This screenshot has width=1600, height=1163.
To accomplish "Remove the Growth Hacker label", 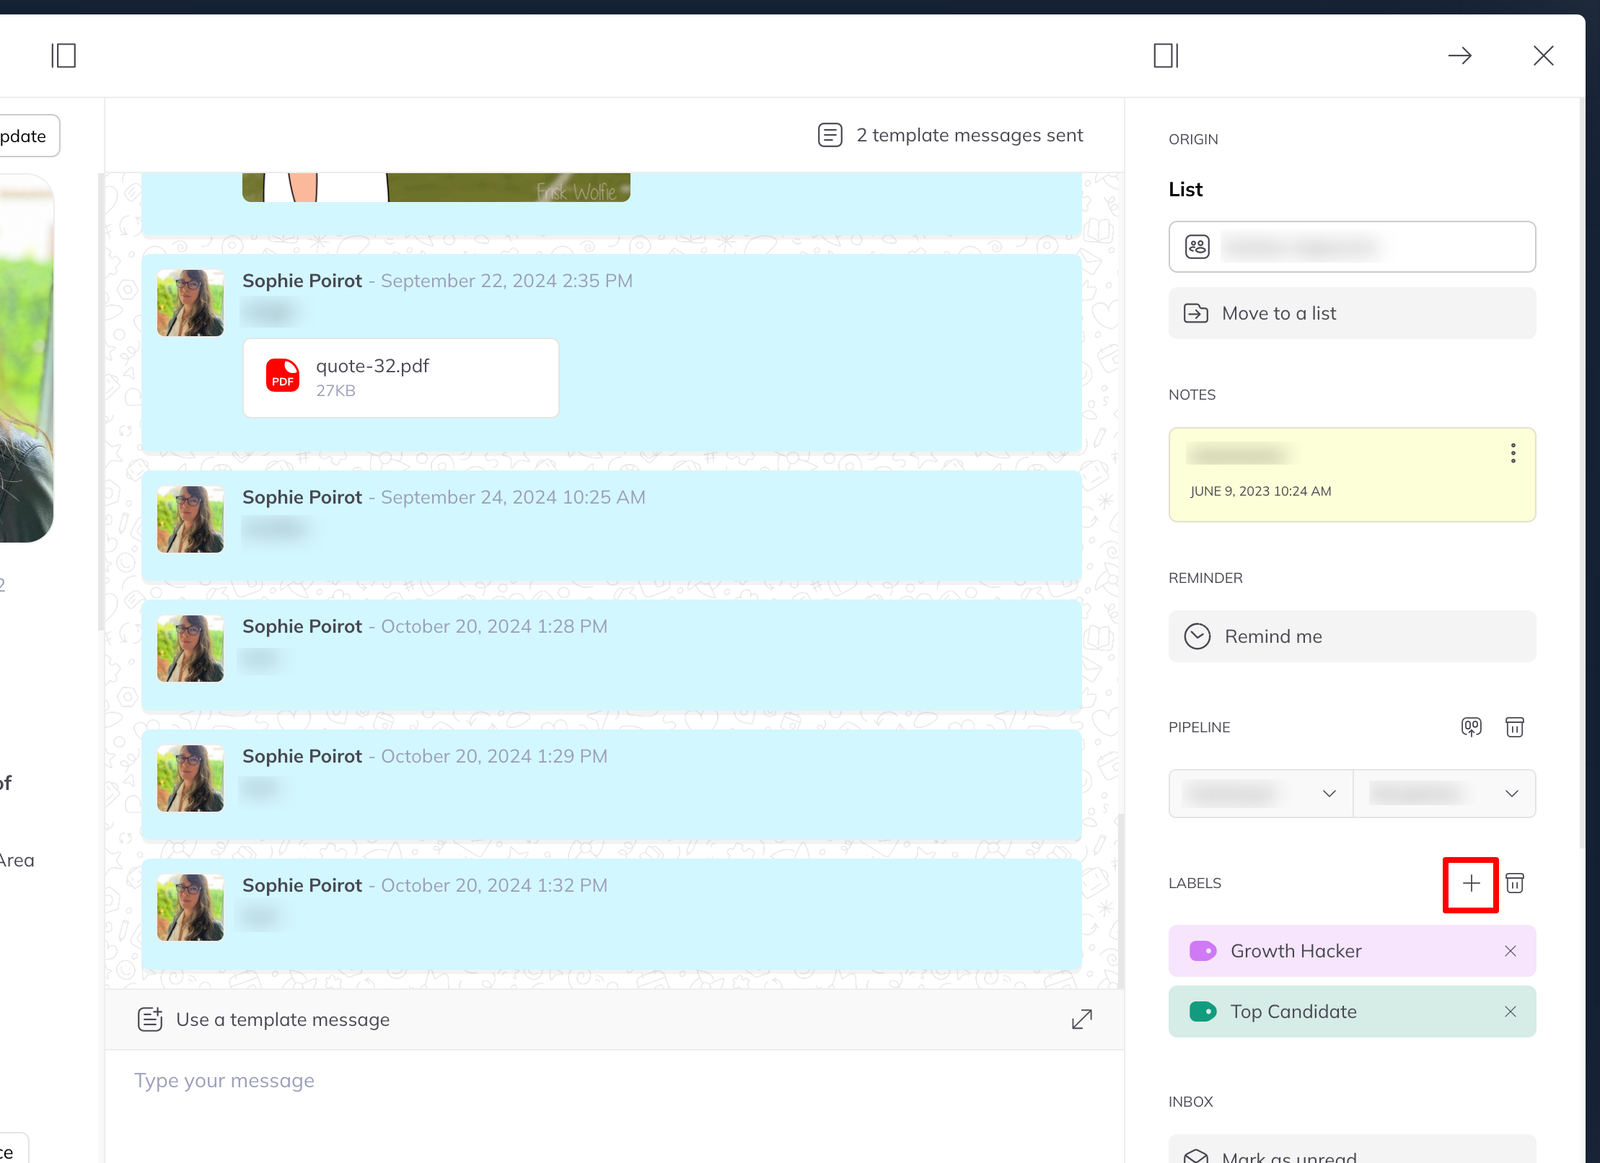I will (1510, 951).
